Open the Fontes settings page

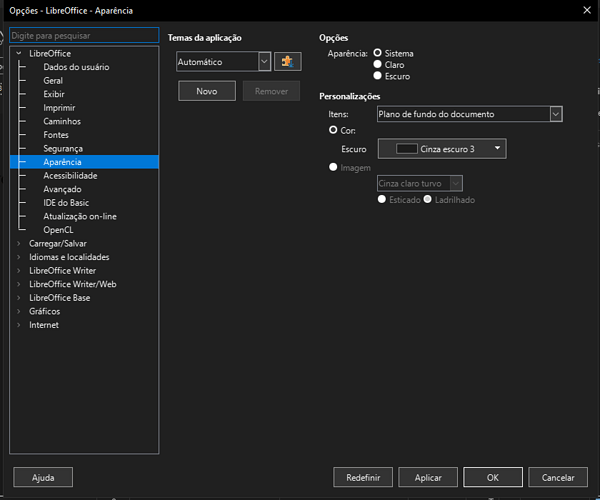(x=56, y=135)
